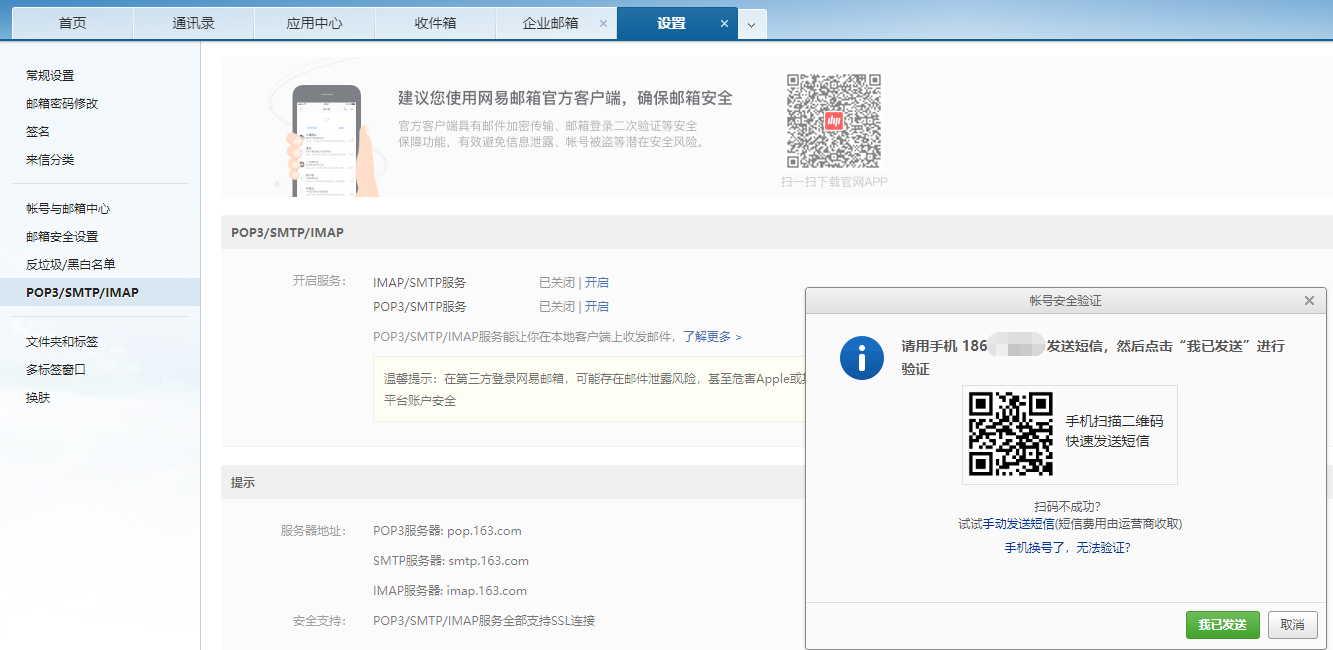Go to the 通讯录 tab
1333x650 pixels.
click(x=193, y=23)
